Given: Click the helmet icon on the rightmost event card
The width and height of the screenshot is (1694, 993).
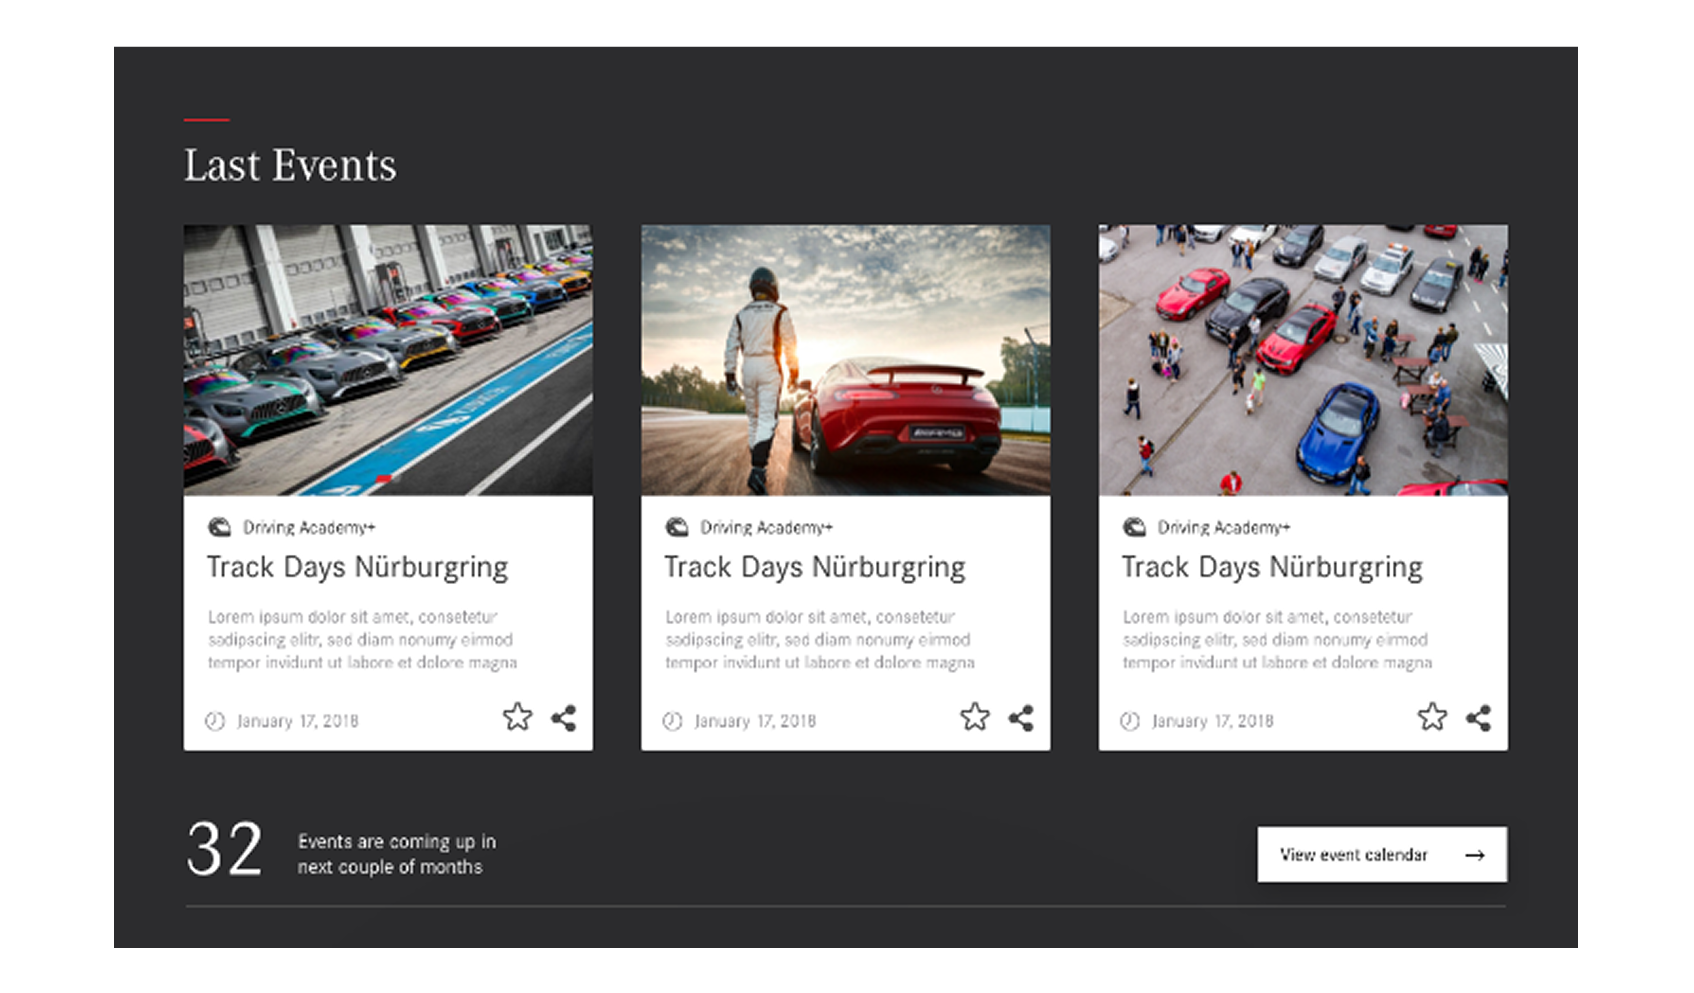Looking at the screenshot, I should click(1136, 527).
